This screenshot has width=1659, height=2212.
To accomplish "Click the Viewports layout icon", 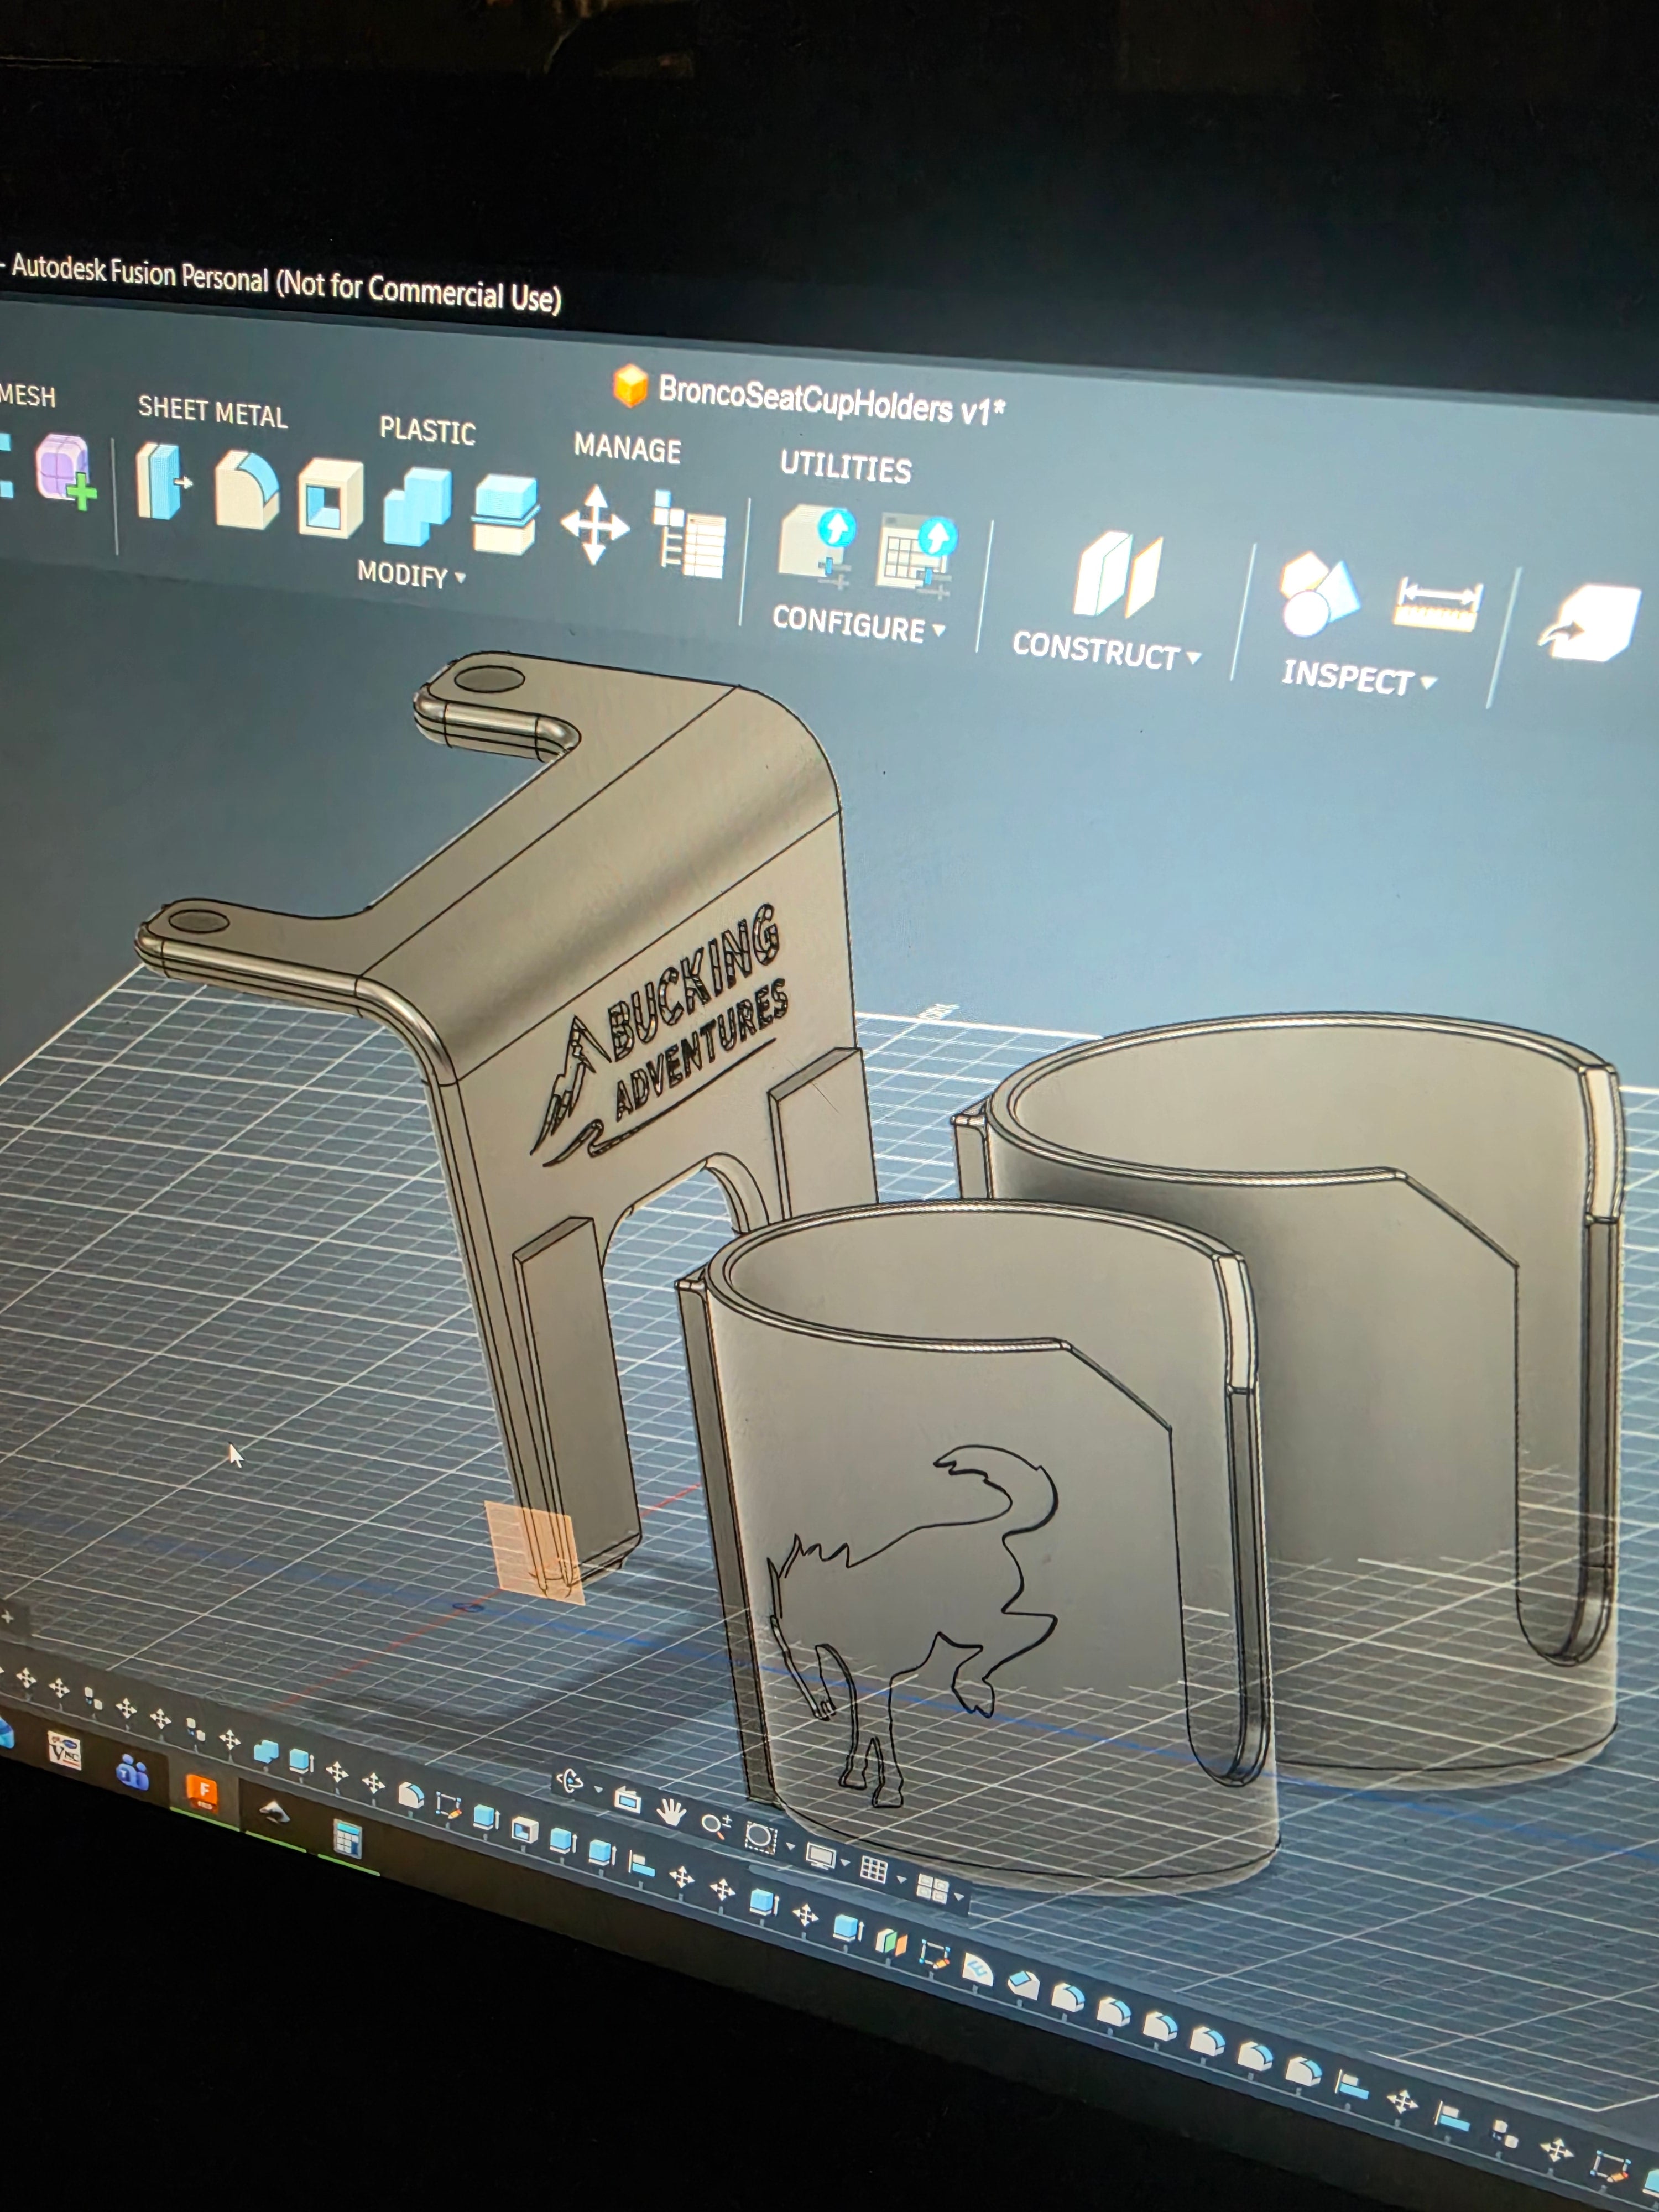I will 932,1888.
